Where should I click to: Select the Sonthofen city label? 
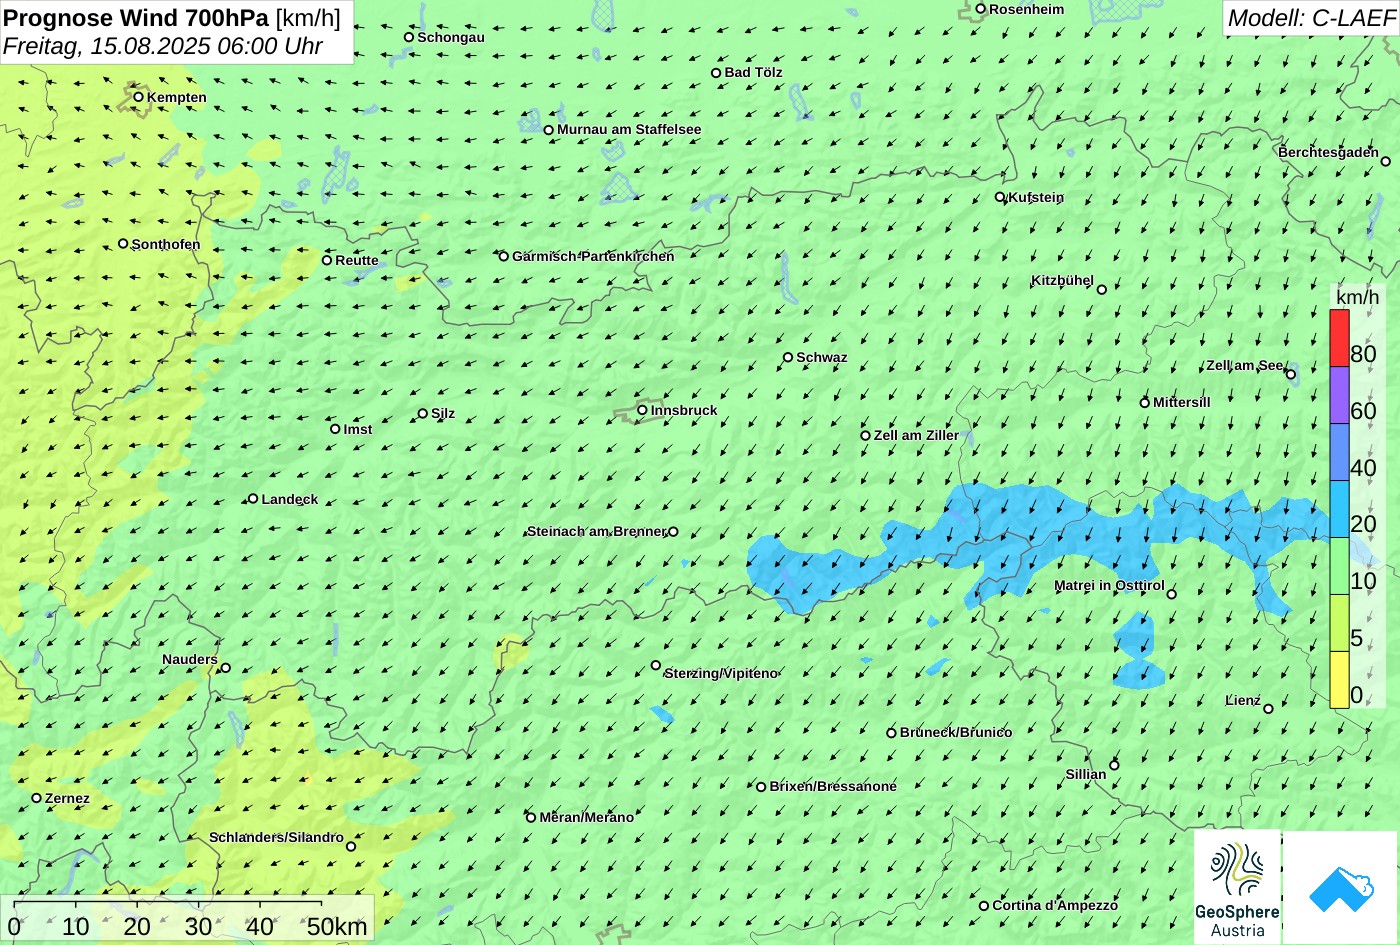coord(166,244)
